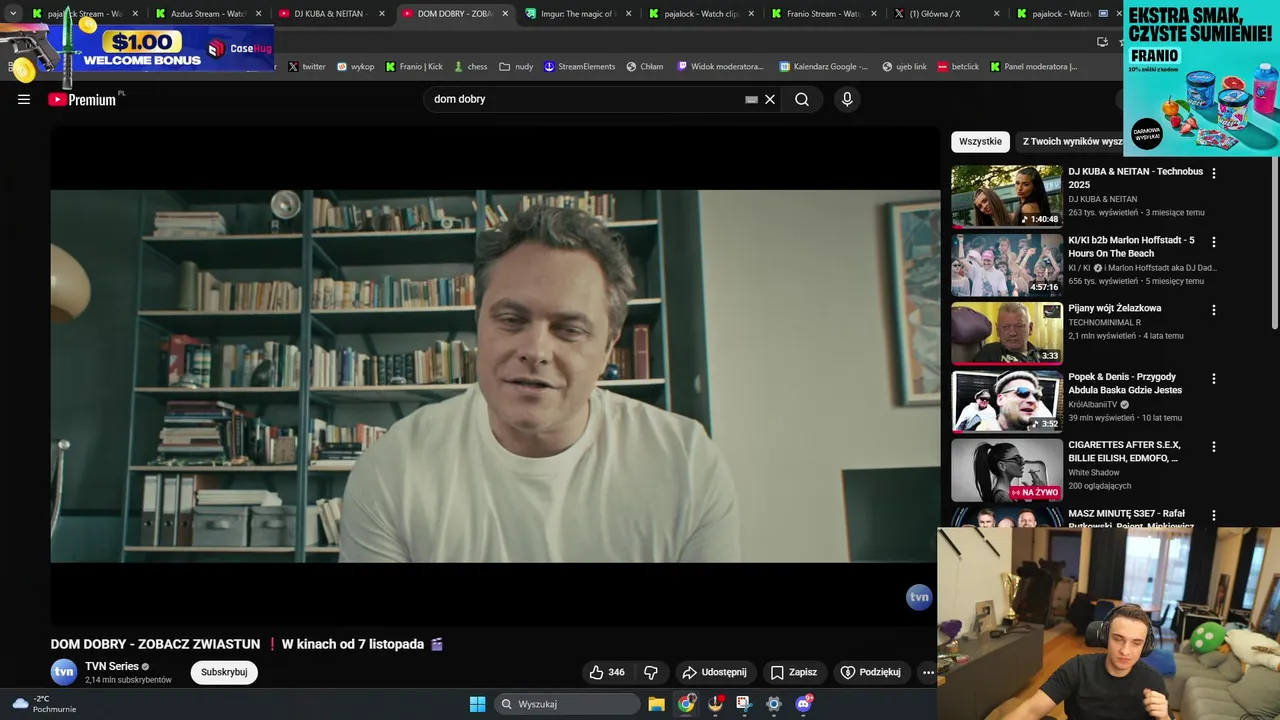1280x720 pixels.
Task: Click Podziękuj thanks button
Action: [x=871, y=672]
